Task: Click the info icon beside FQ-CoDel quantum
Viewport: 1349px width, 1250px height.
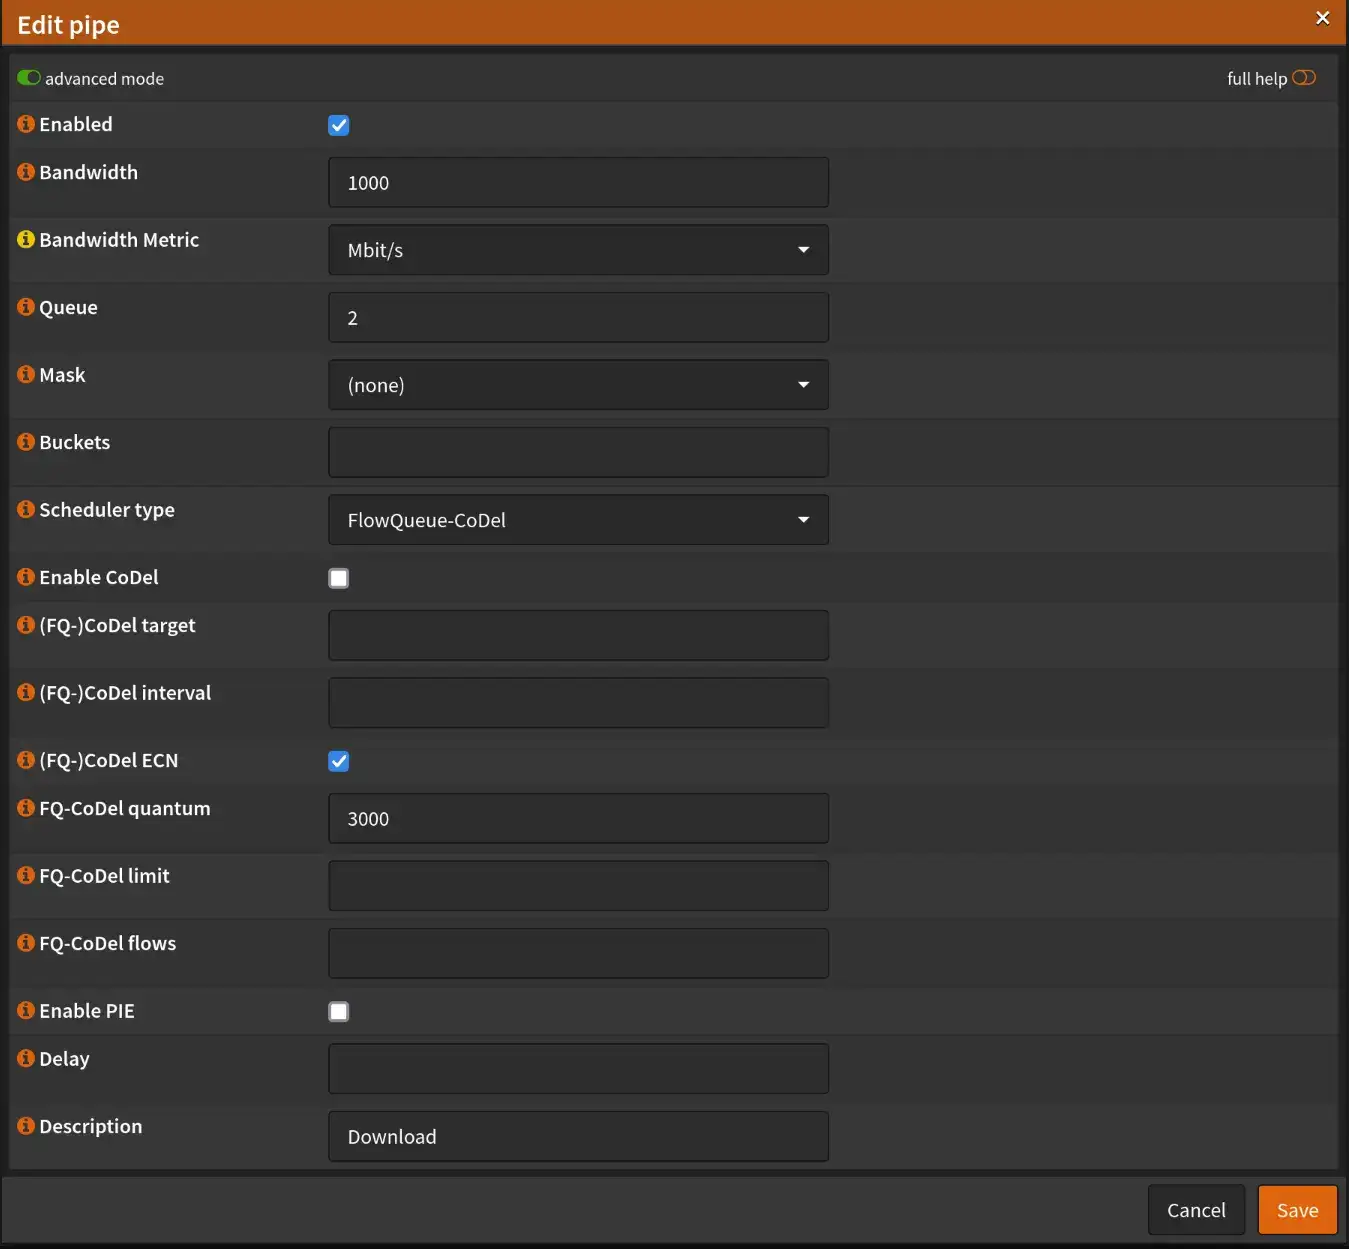Action: (26, 808)
